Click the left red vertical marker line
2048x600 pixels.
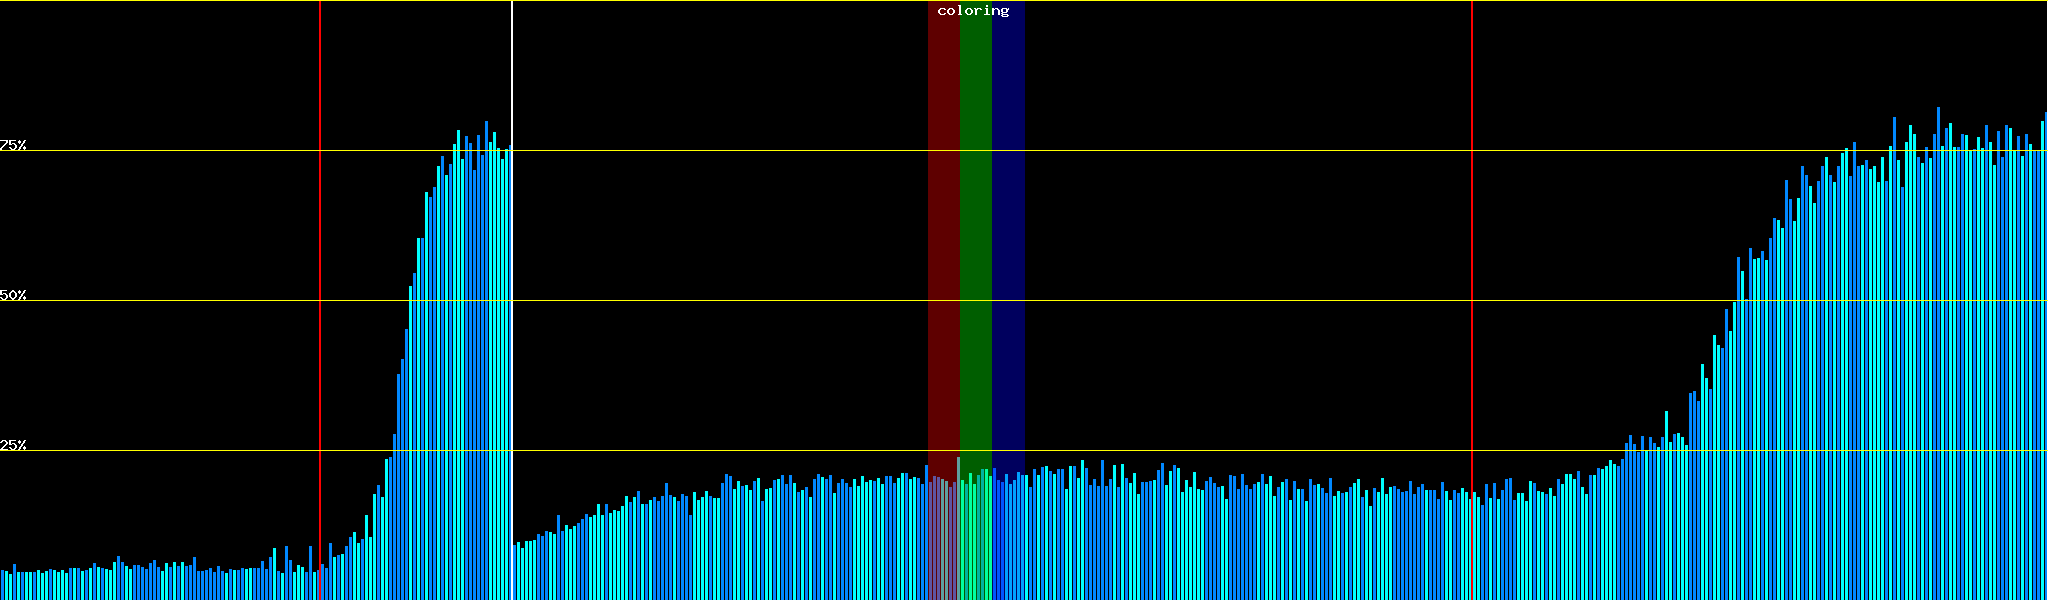pos(320,250)
